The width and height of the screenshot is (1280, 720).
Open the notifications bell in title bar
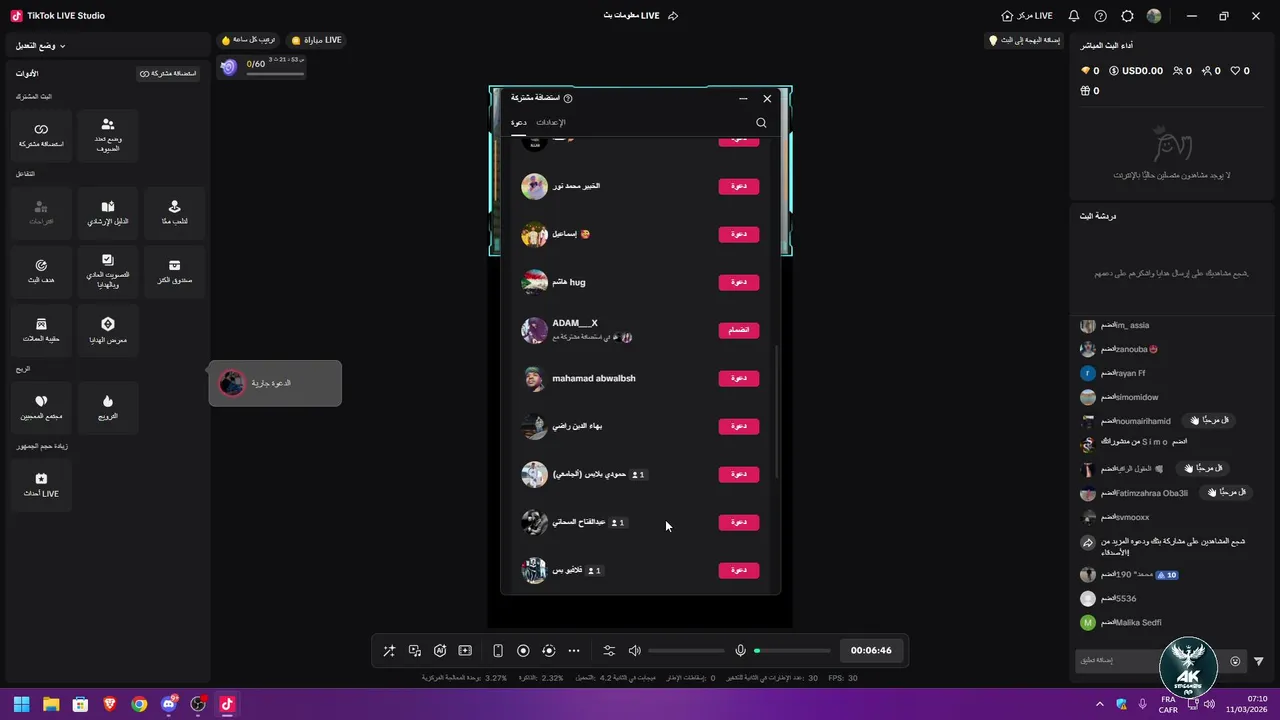point(1074,16)
